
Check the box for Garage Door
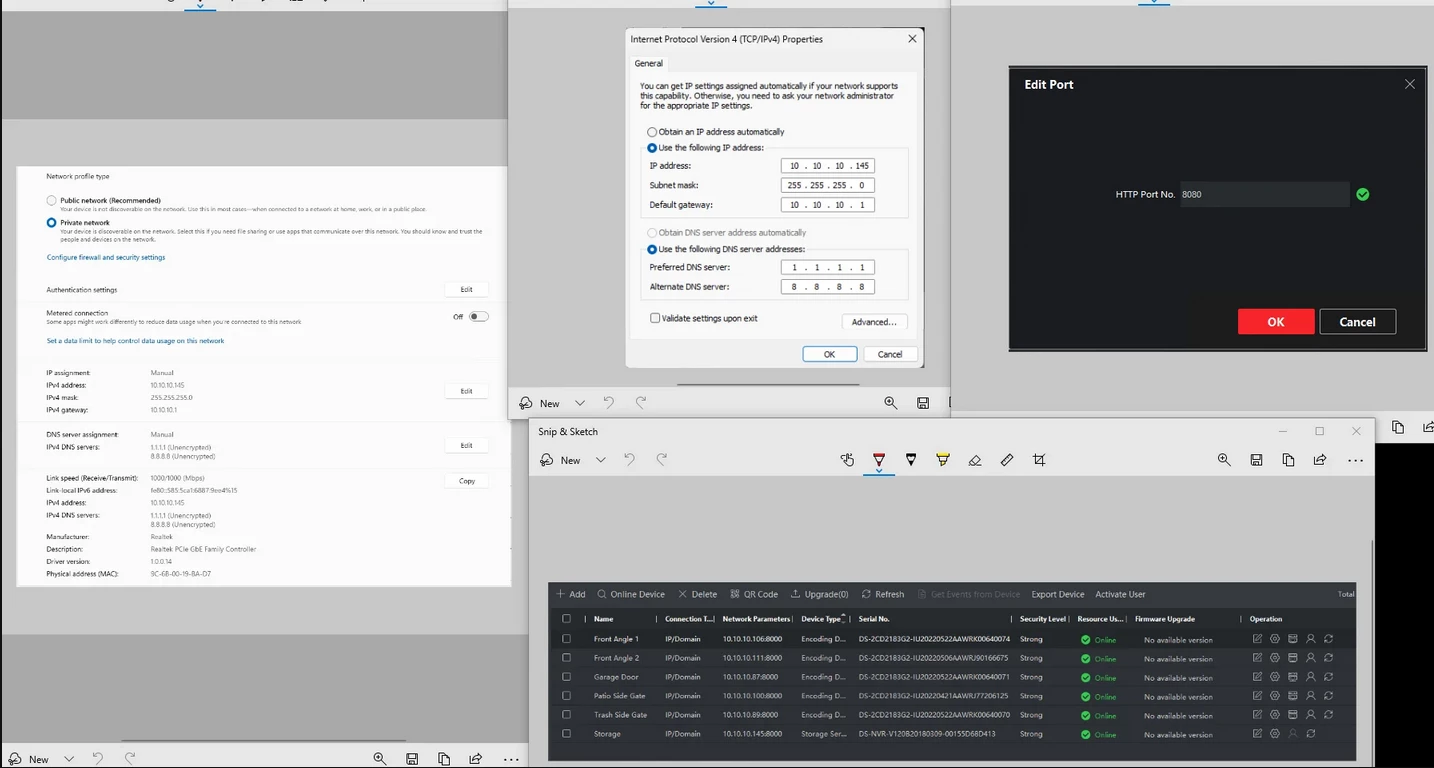(x=566, y=677)
